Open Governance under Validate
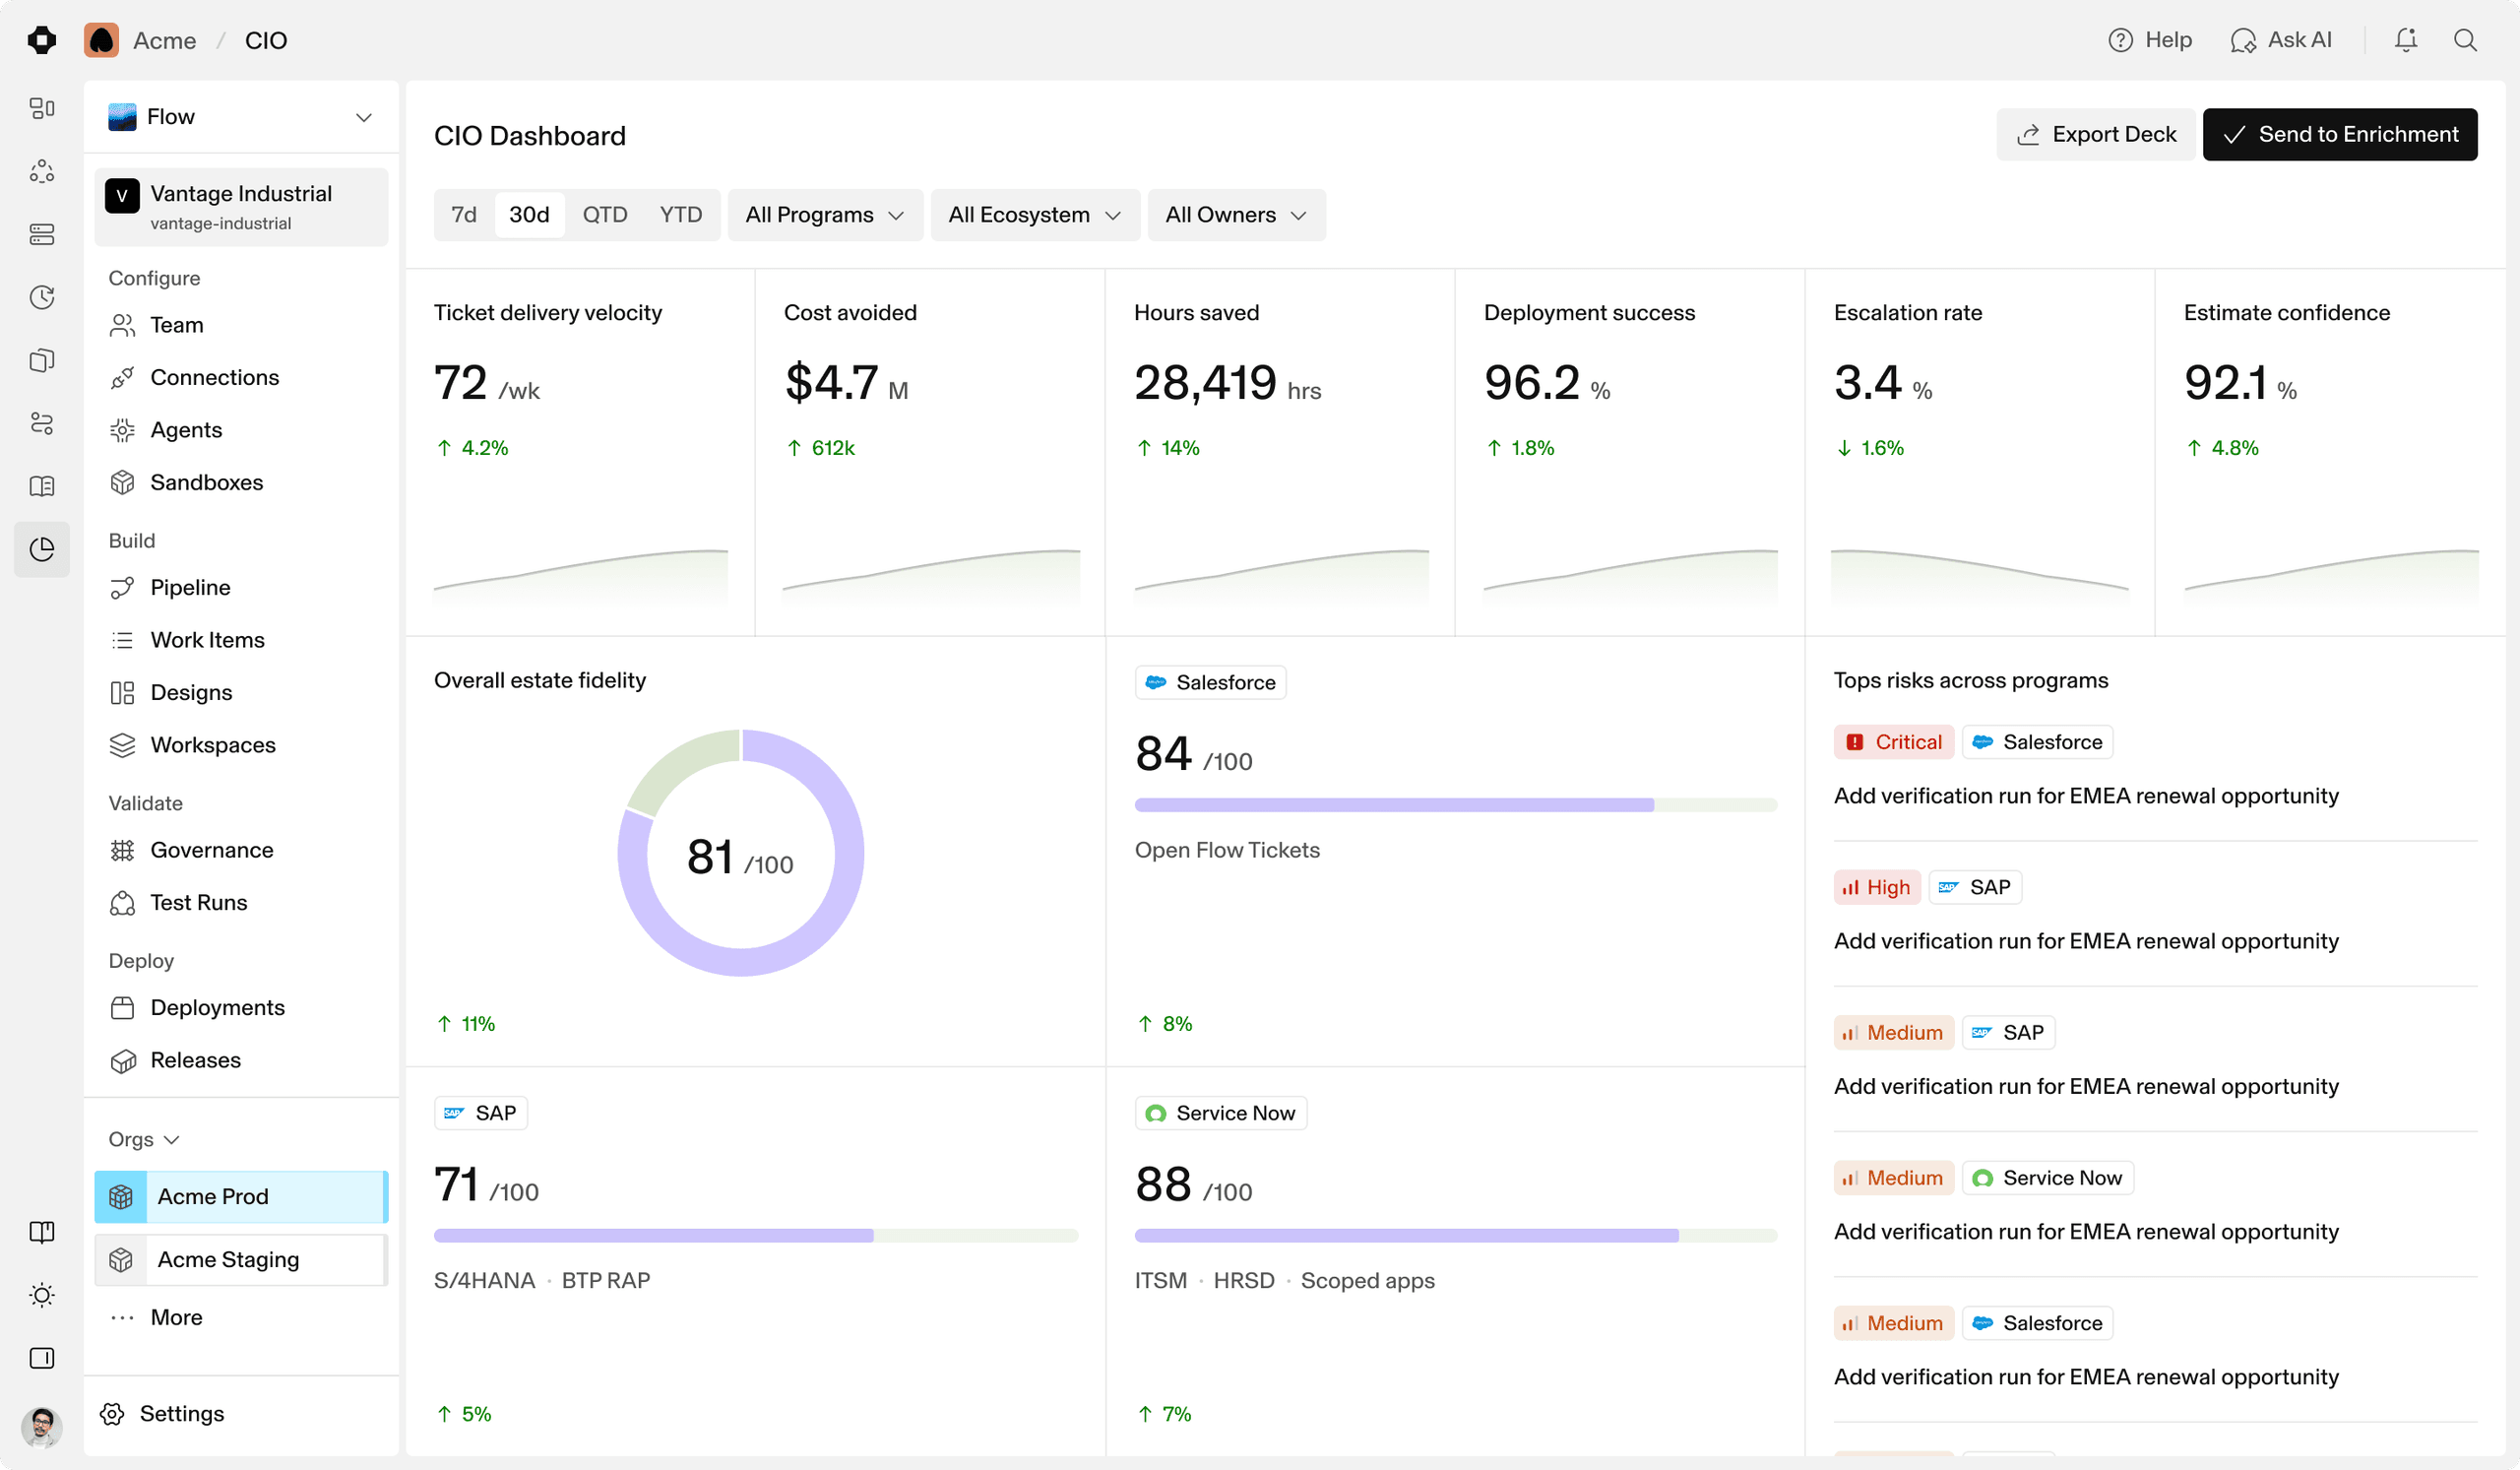Image resolution: width=2520 pixels, height=1470 pixels. tap(241, 850)
